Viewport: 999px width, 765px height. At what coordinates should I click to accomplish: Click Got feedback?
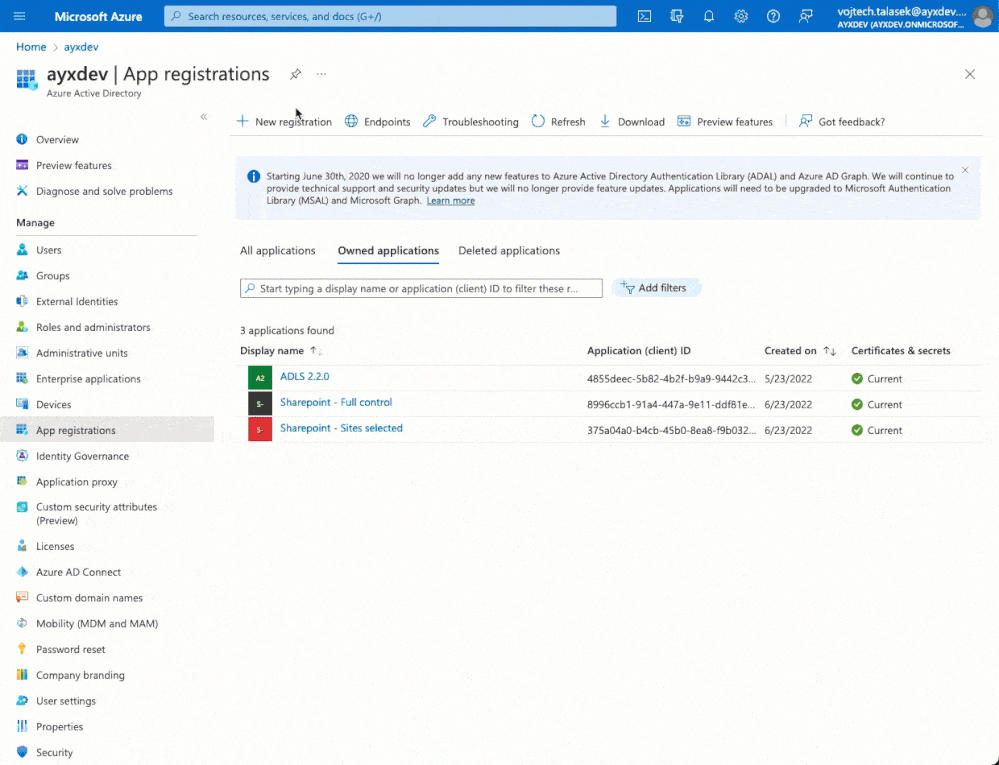click(842, 122)
